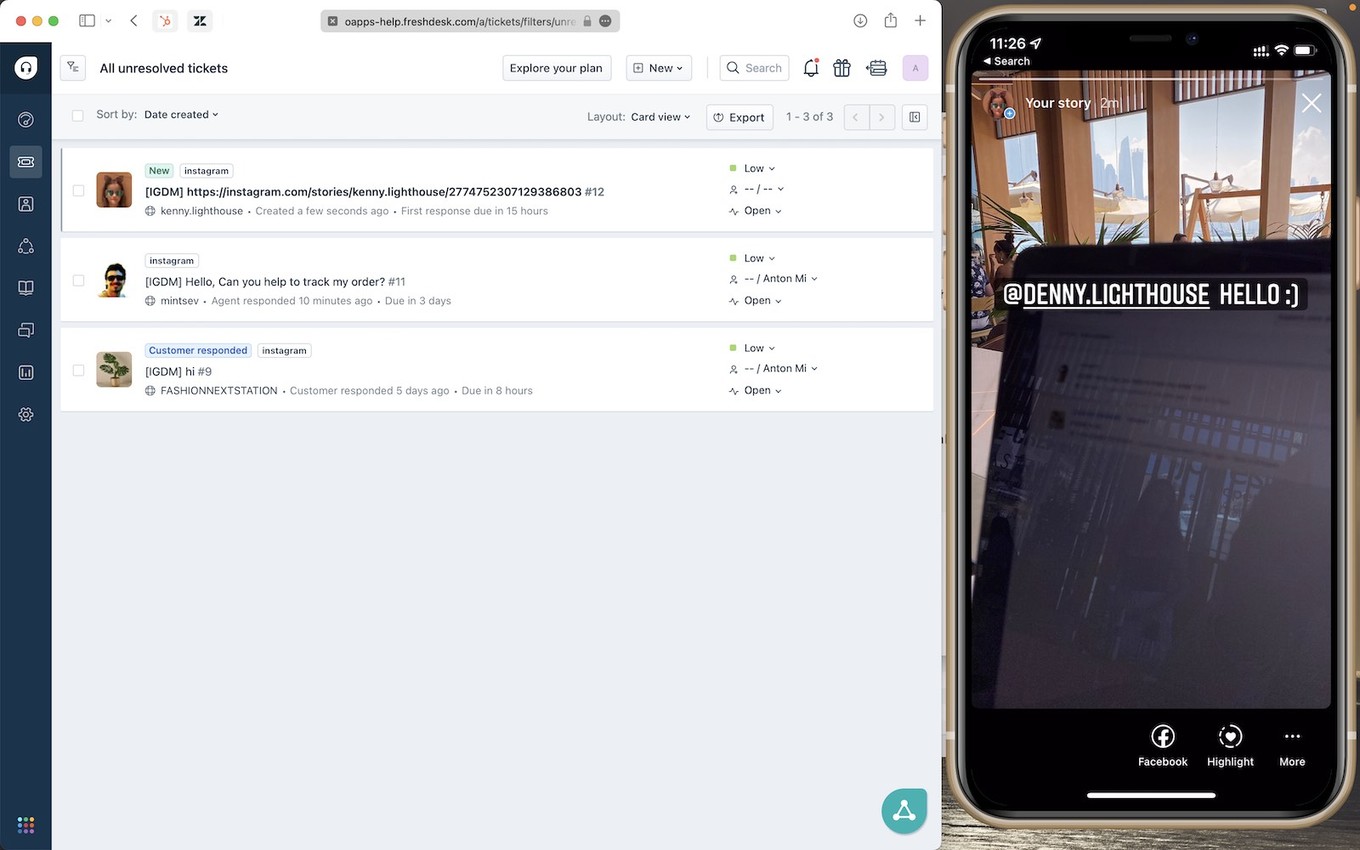
Task: Open the ticket filters panel icon
Action: 72,67
